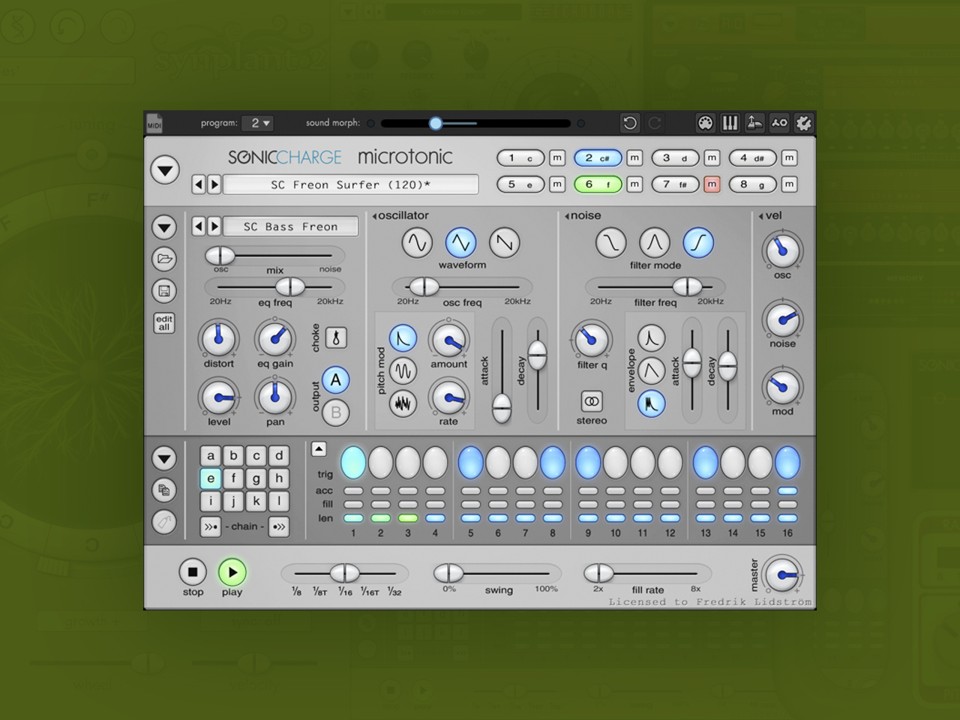
Task: Select pattern a
Action: tap(210, 456)
